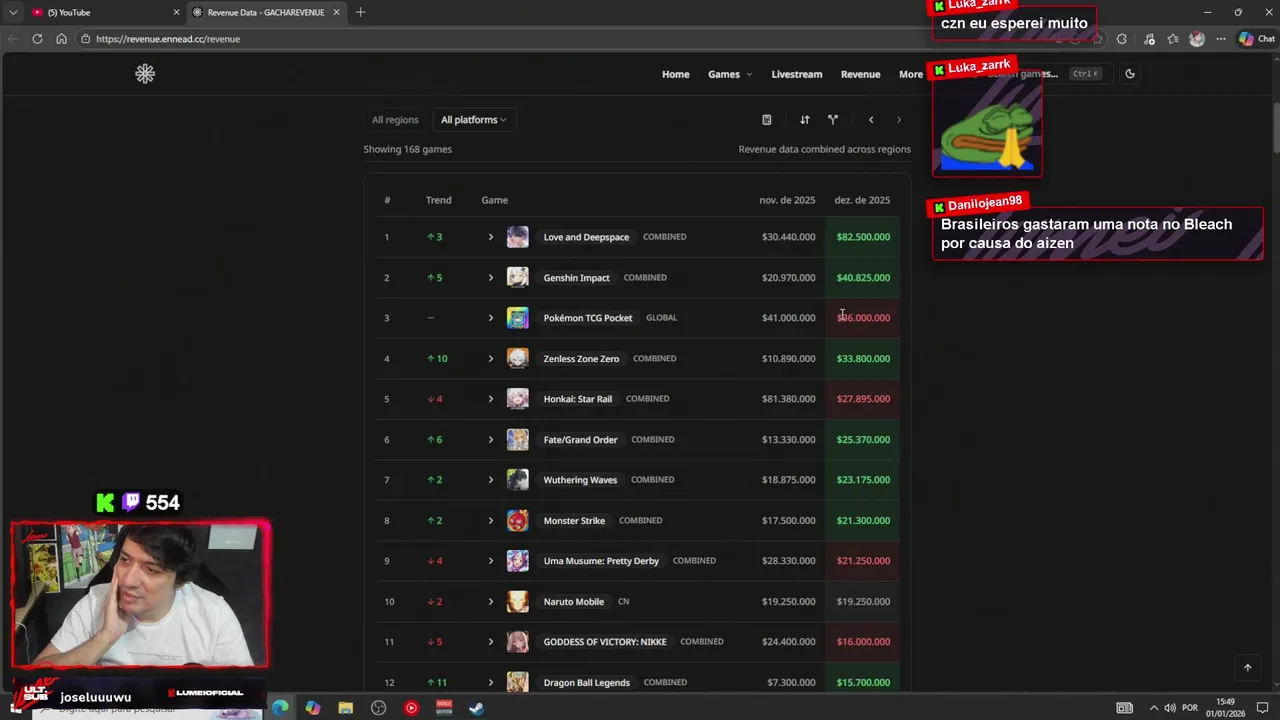Viewport: 1280px width, 720px height.
Task: Reload the page with refresh icon
Action: (x=37, y=39)
